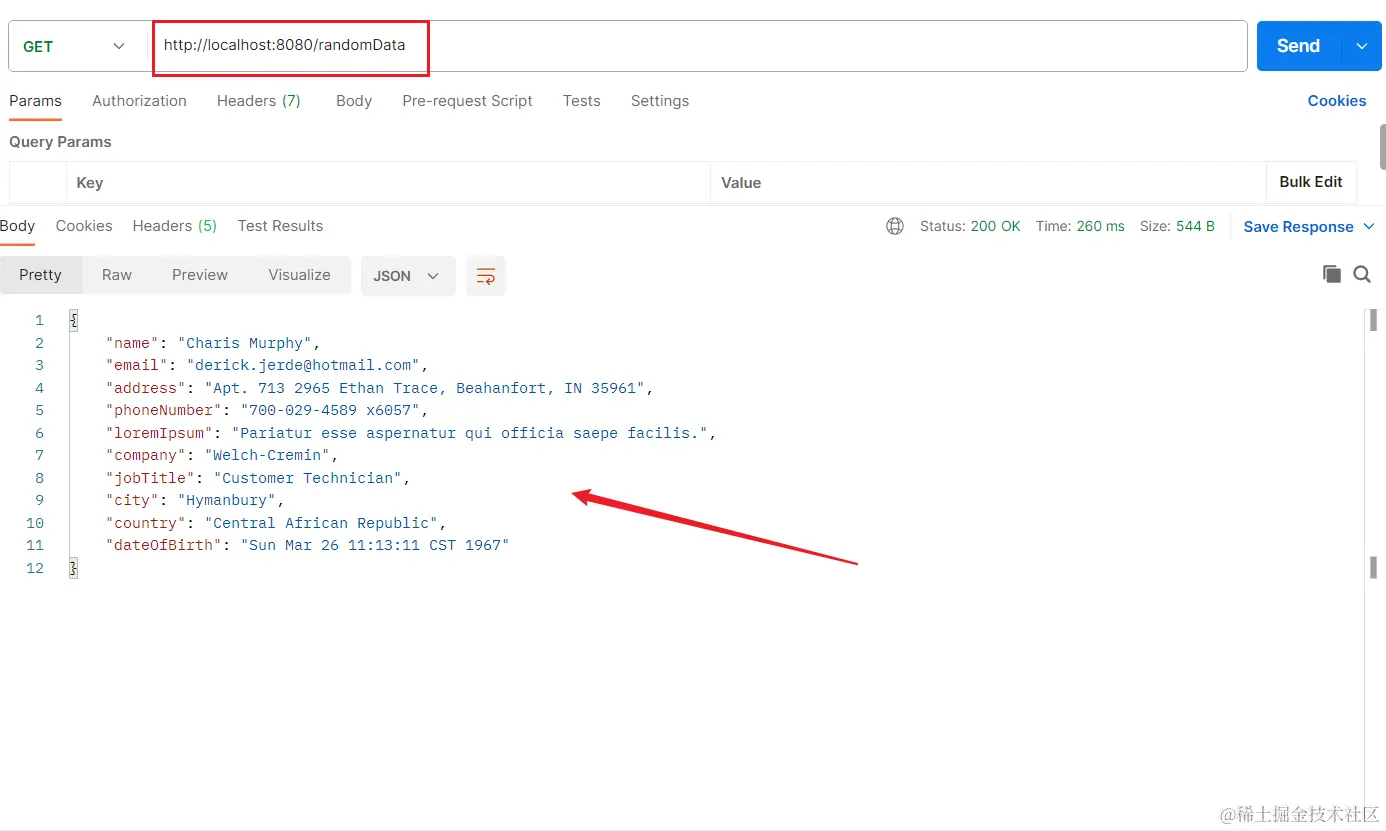This screenshot has height=831, width=1386.
Task: Click the Size: 544 B text
Action: (x=1177, y=226)
